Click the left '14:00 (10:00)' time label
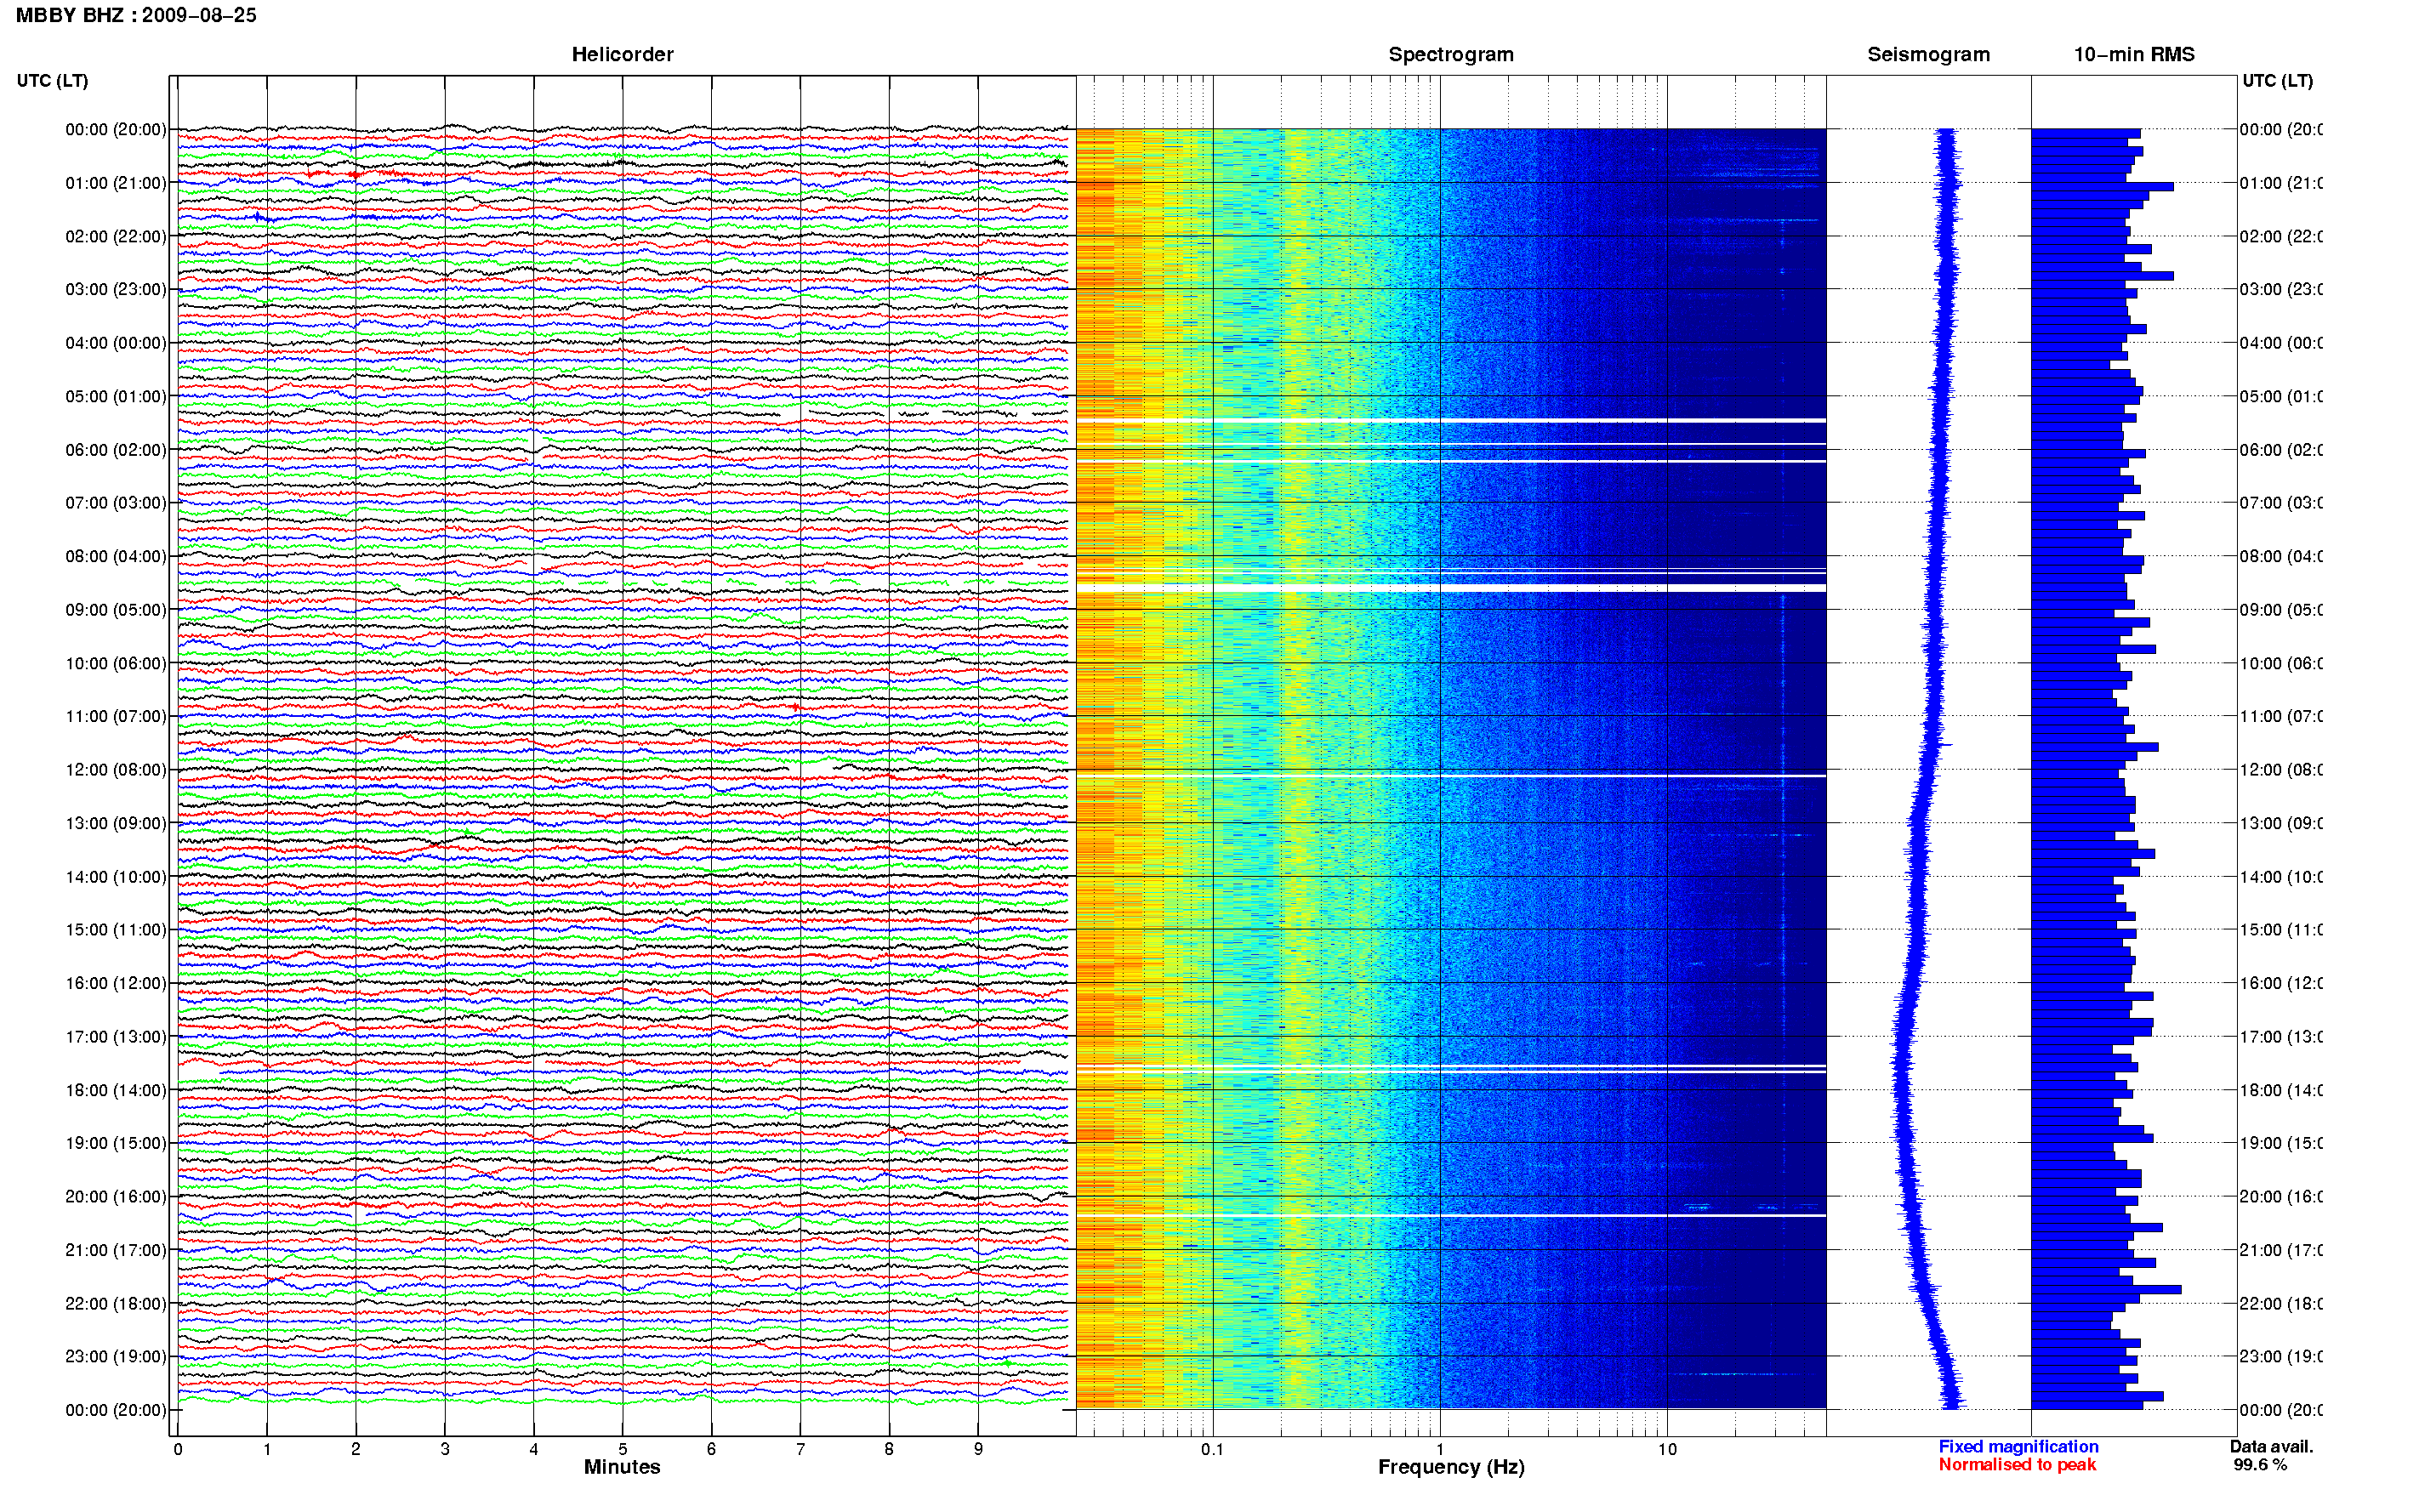Viewport: 2419px width, 1512px height. tap(115, 877)
